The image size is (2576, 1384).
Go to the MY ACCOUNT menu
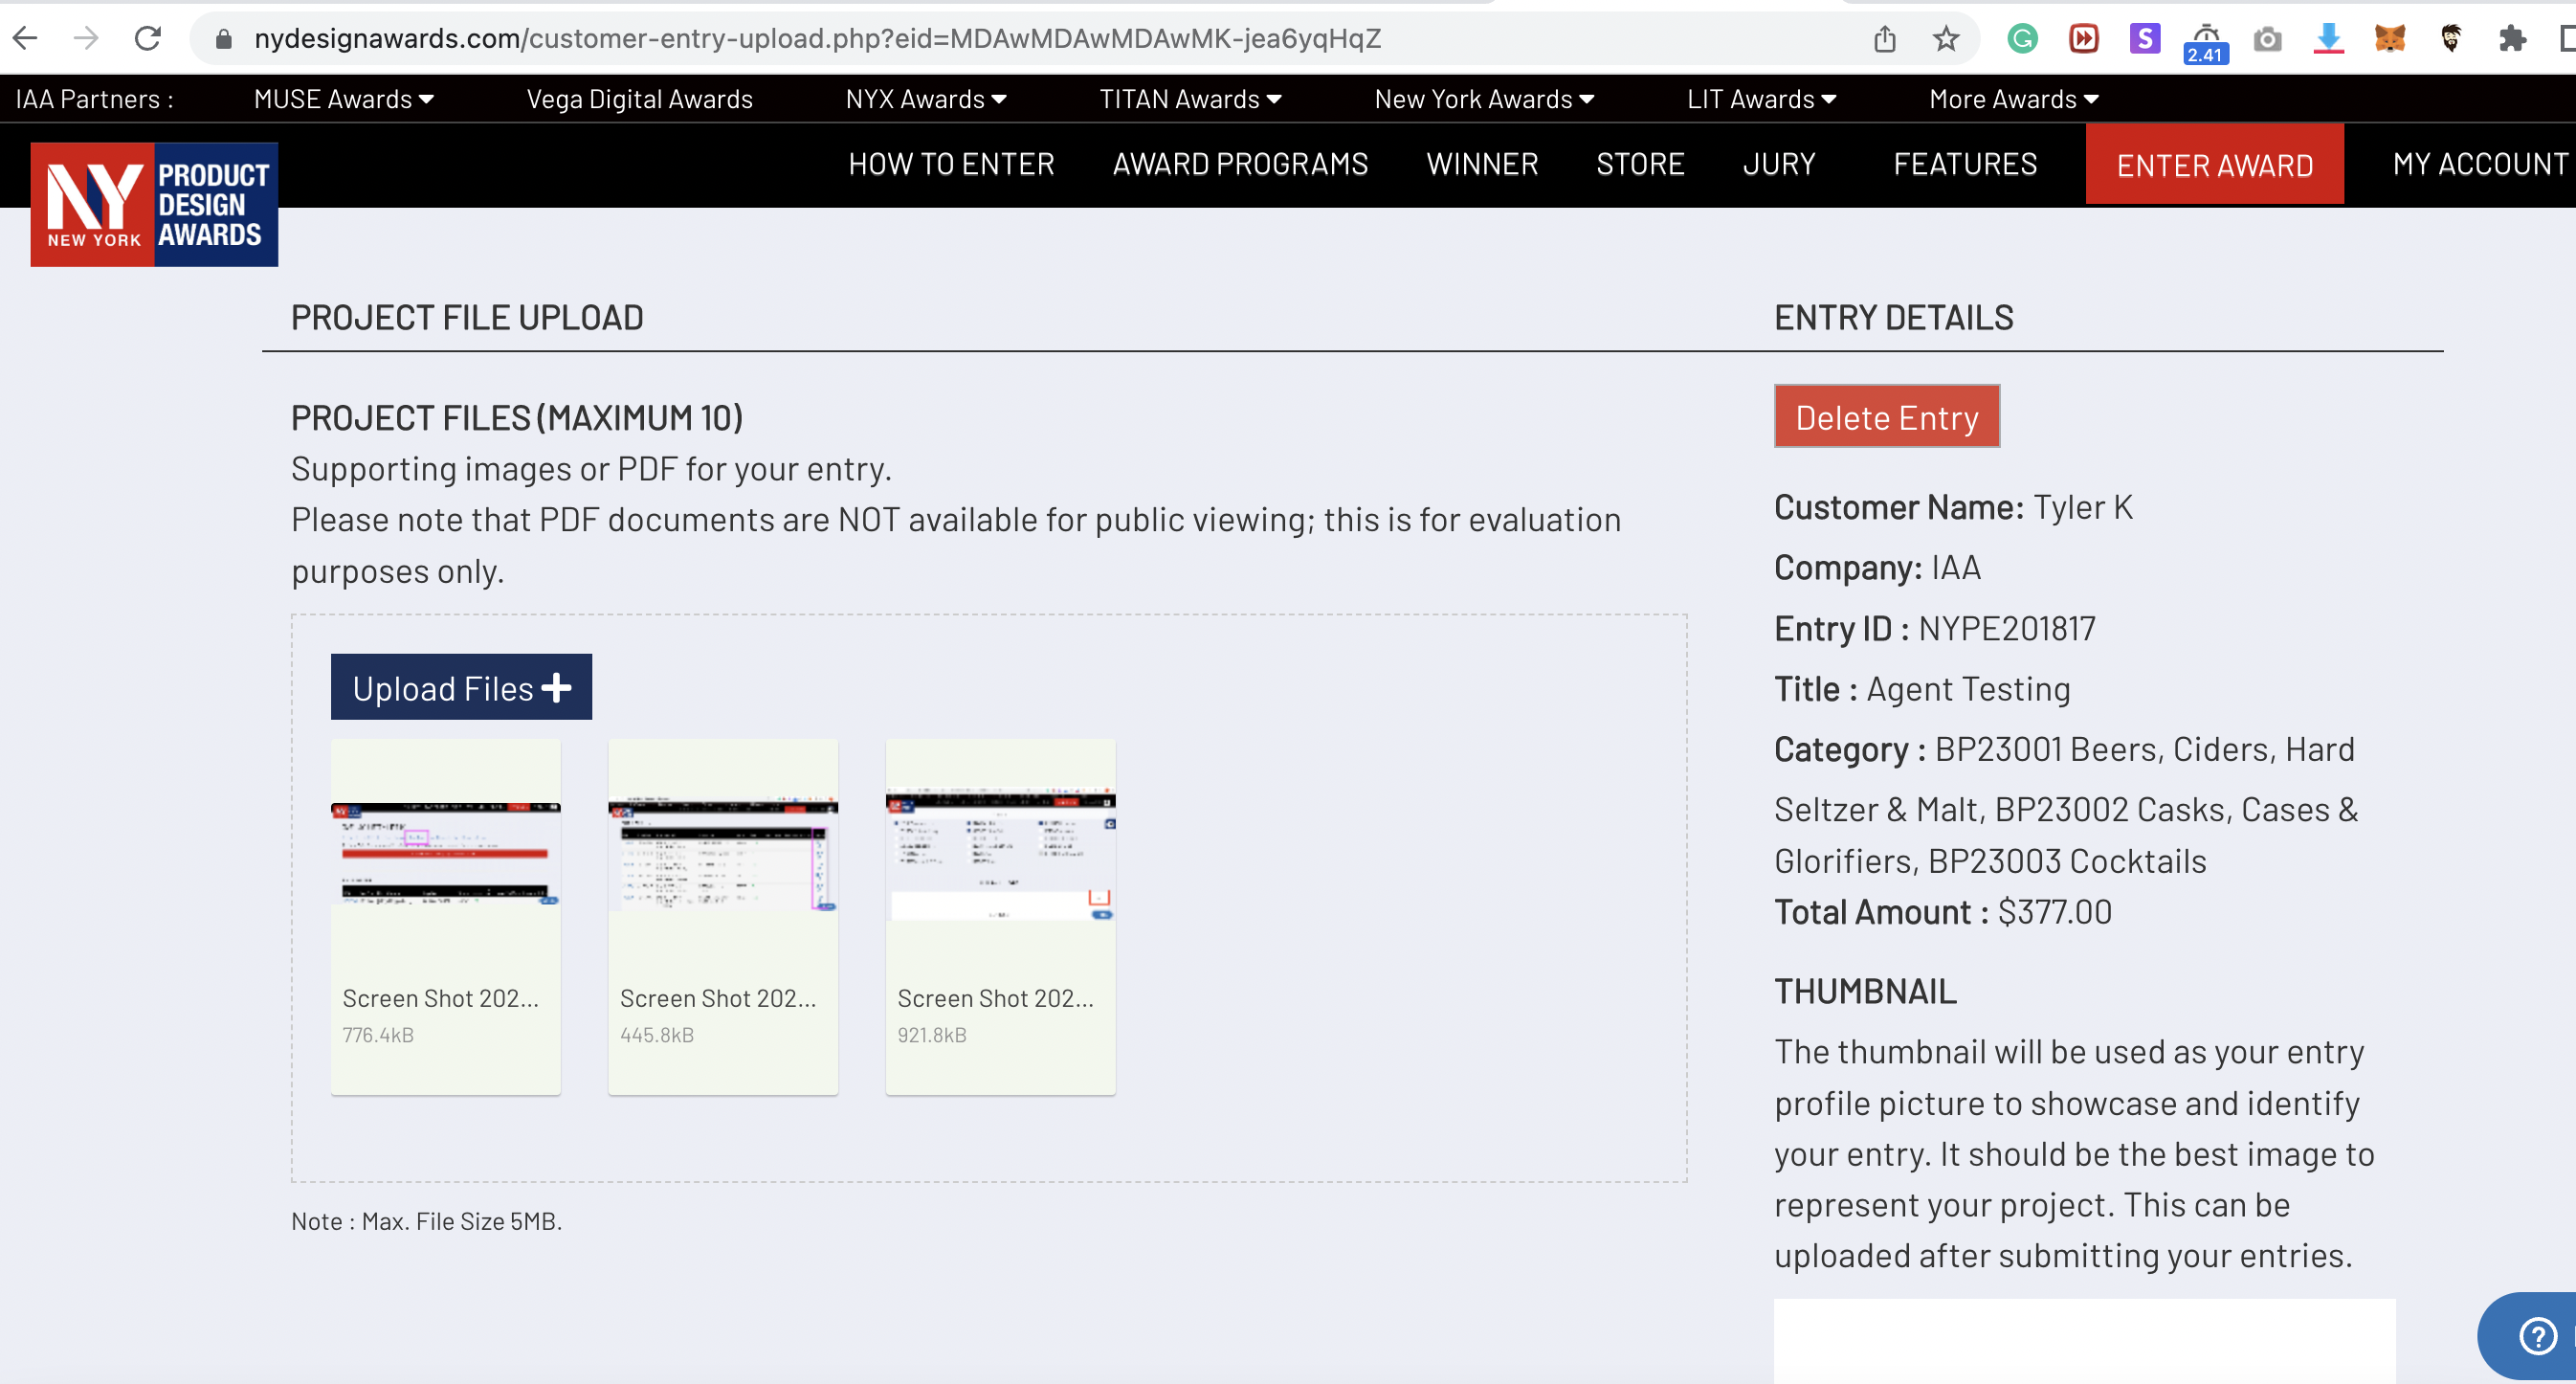2479,164
